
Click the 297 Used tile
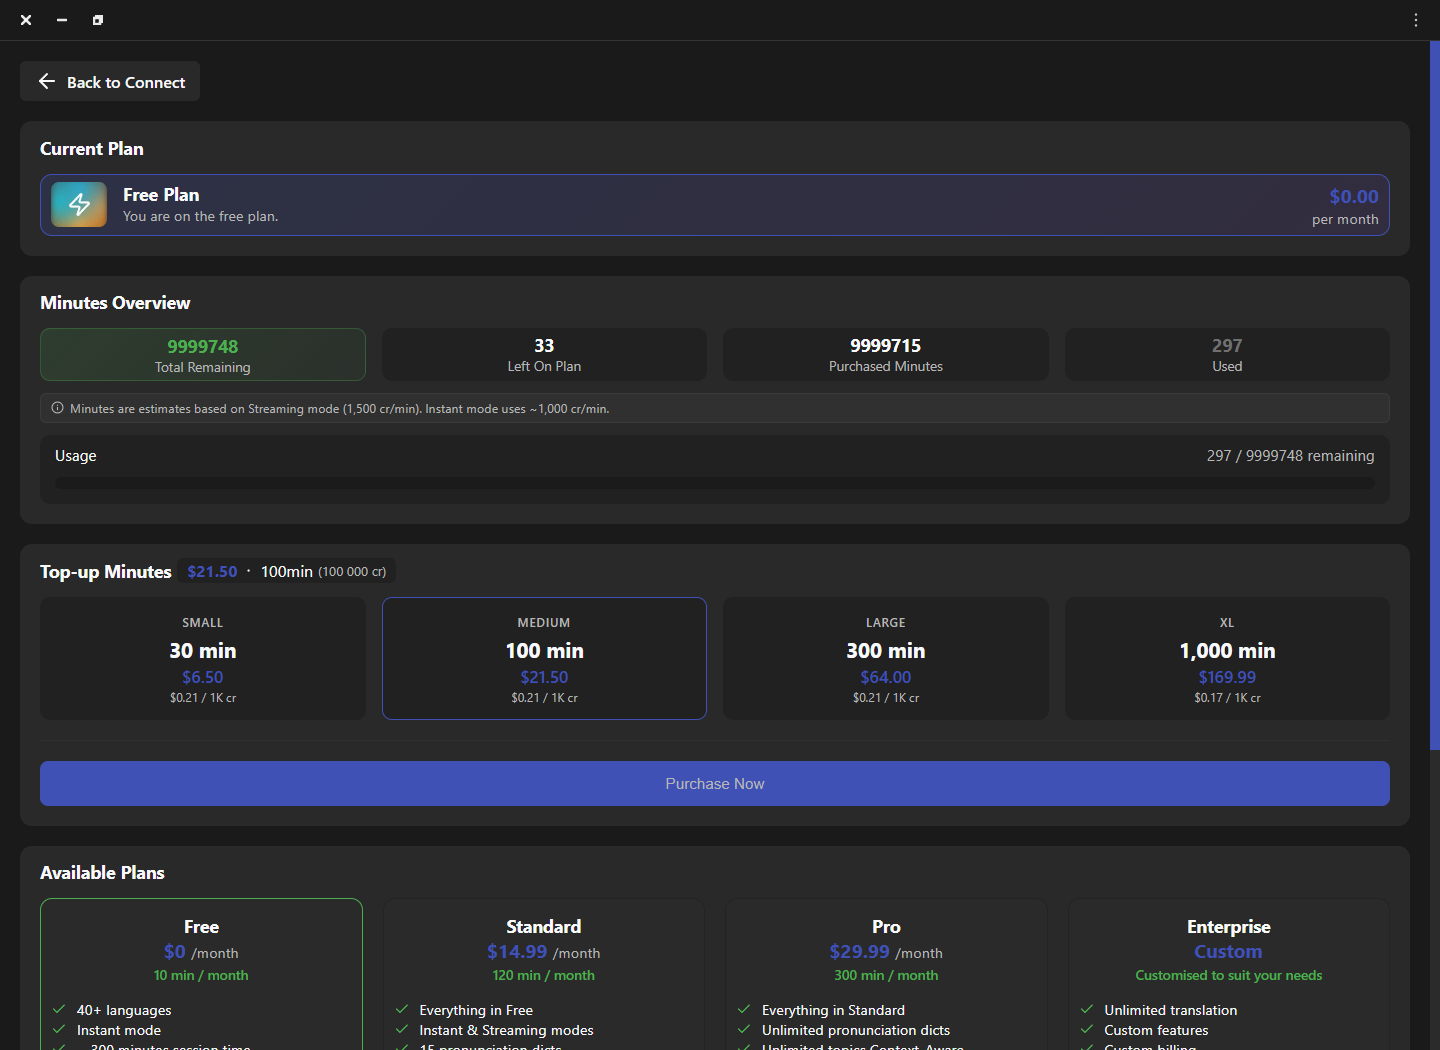tap(1227, 355)
